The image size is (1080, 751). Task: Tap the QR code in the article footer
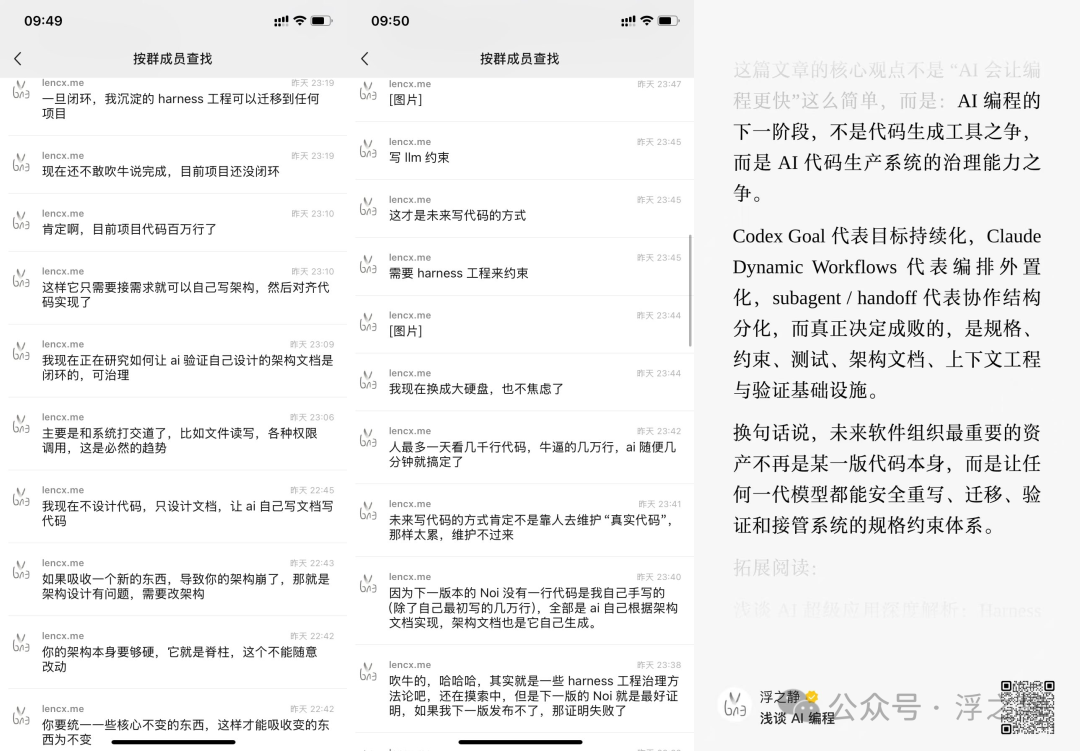tap(1028, 708)
